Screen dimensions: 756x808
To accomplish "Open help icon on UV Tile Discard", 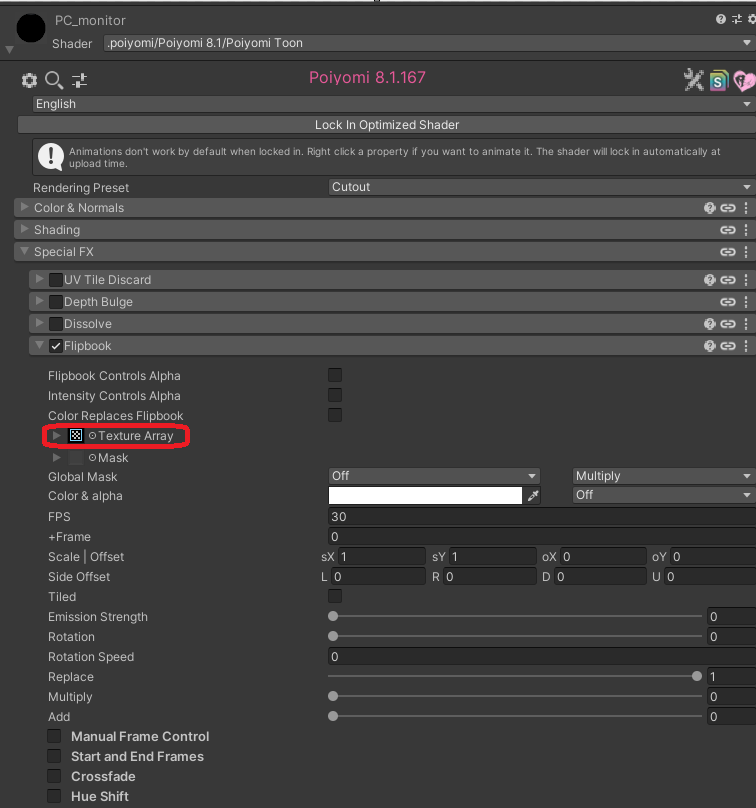I will tap(710, 280).
